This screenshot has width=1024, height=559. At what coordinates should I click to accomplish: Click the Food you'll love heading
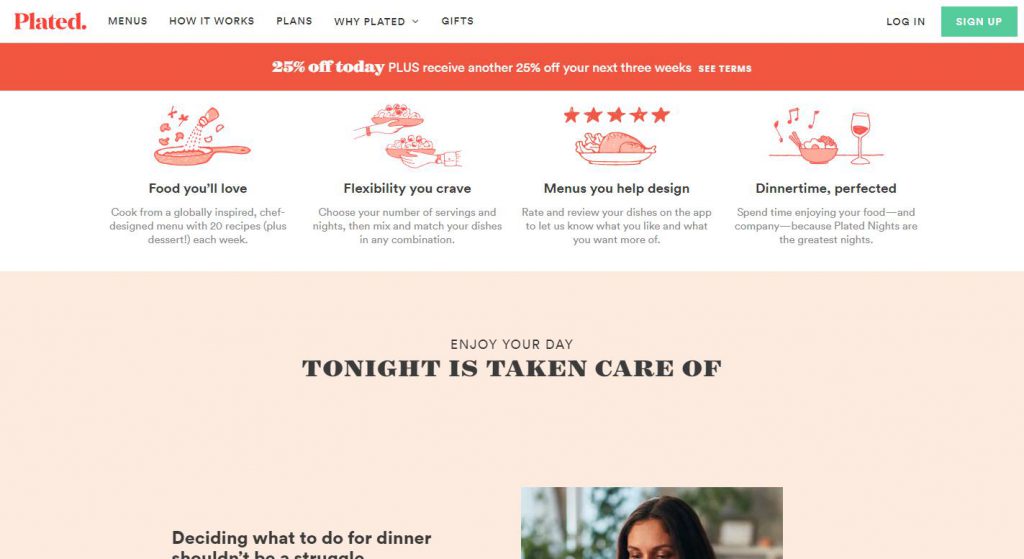coord(198,188)
